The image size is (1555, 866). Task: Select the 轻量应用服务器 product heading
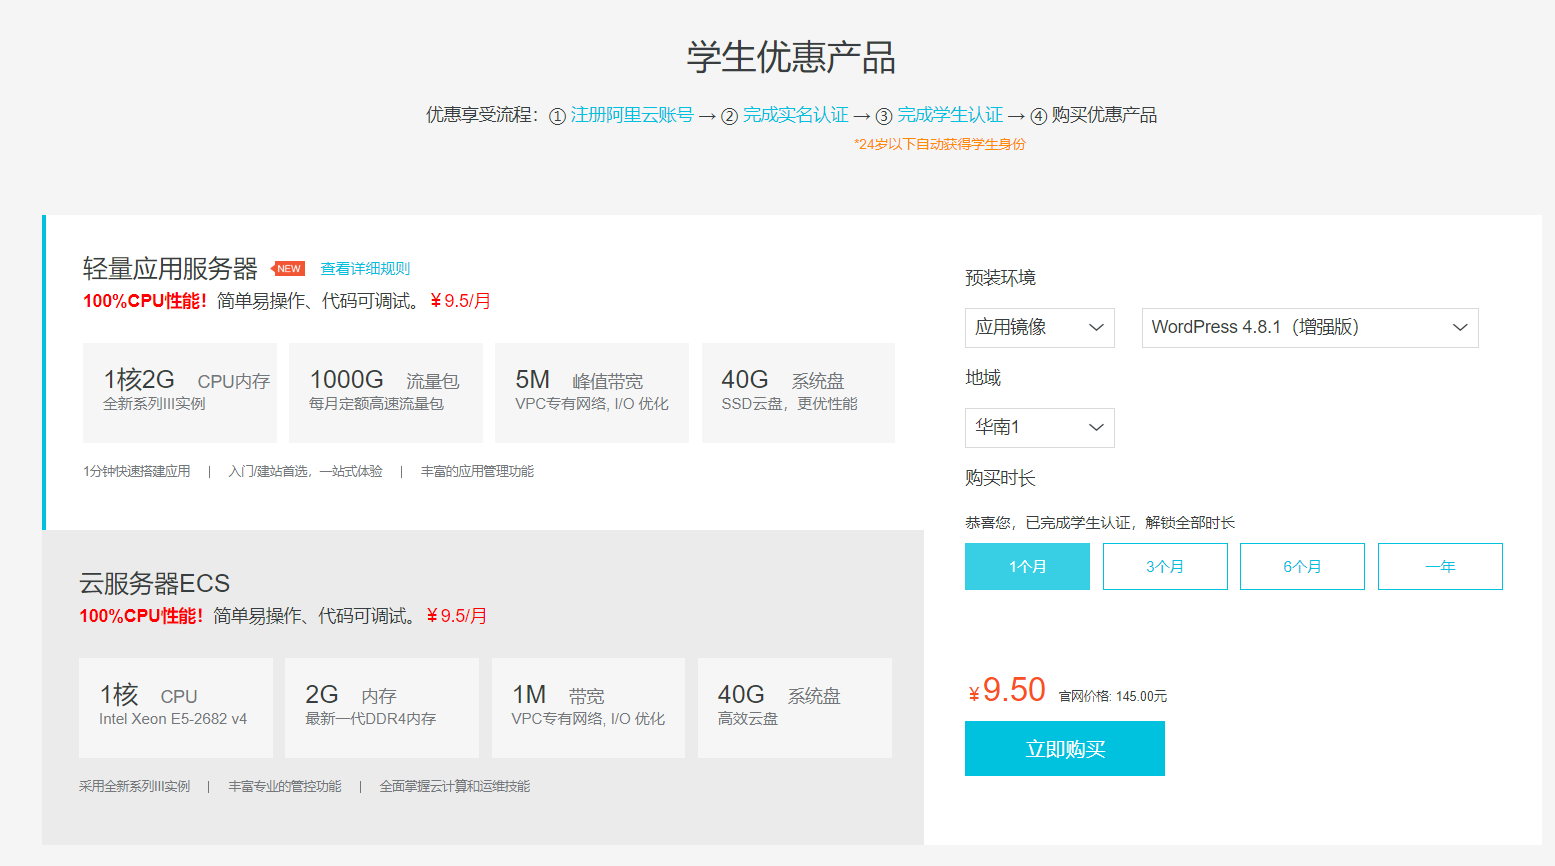coord(170,269)
